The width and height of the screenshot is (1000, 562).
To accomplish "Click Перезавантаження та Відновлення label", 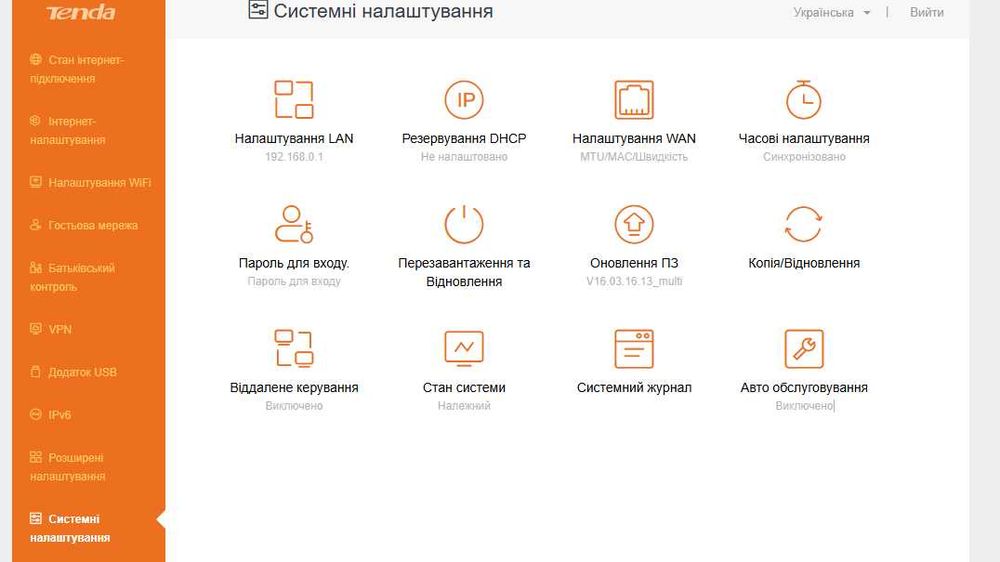I will [464, 272].
